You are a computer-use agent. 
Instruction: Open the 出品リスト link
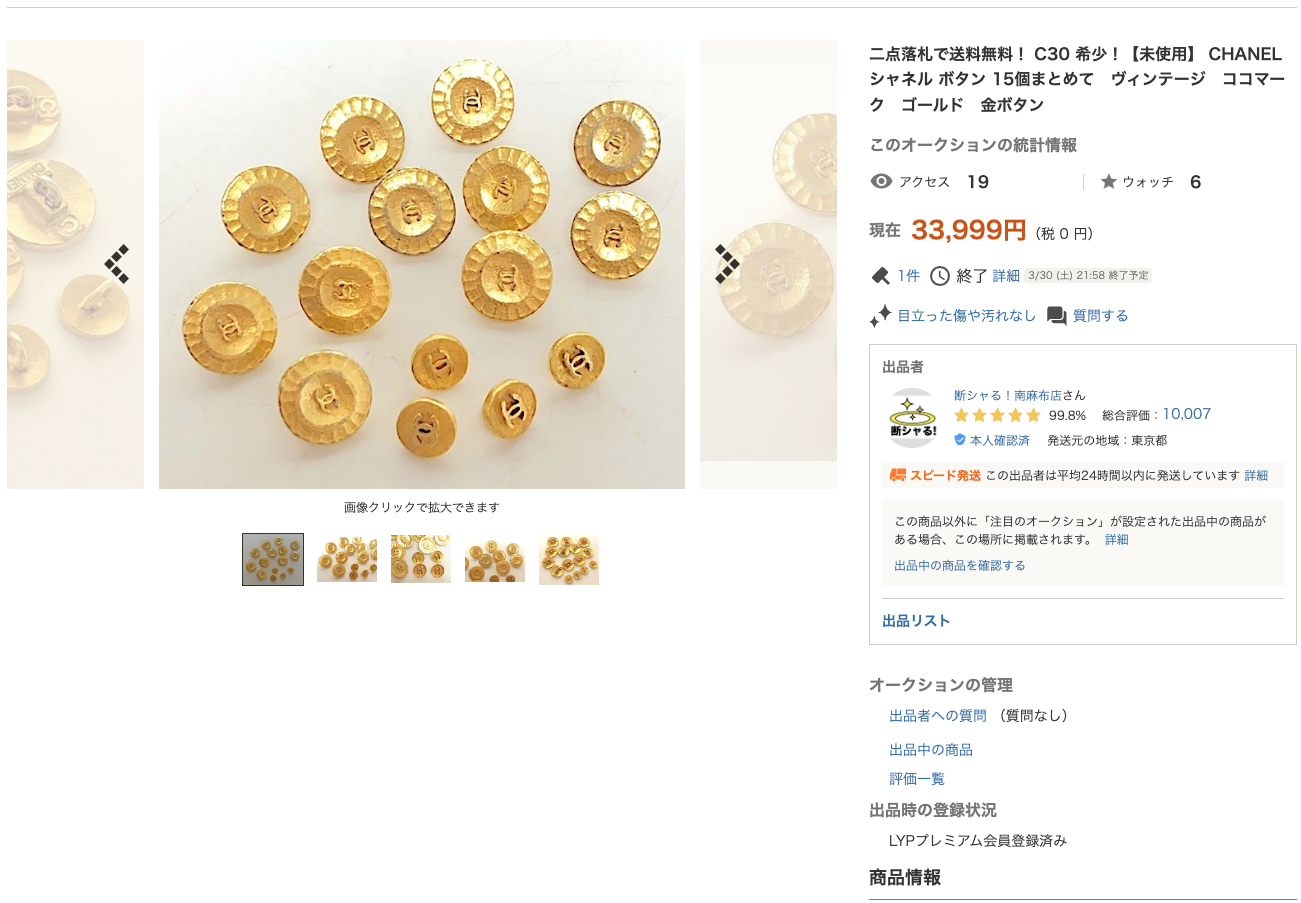coord(916,621)
